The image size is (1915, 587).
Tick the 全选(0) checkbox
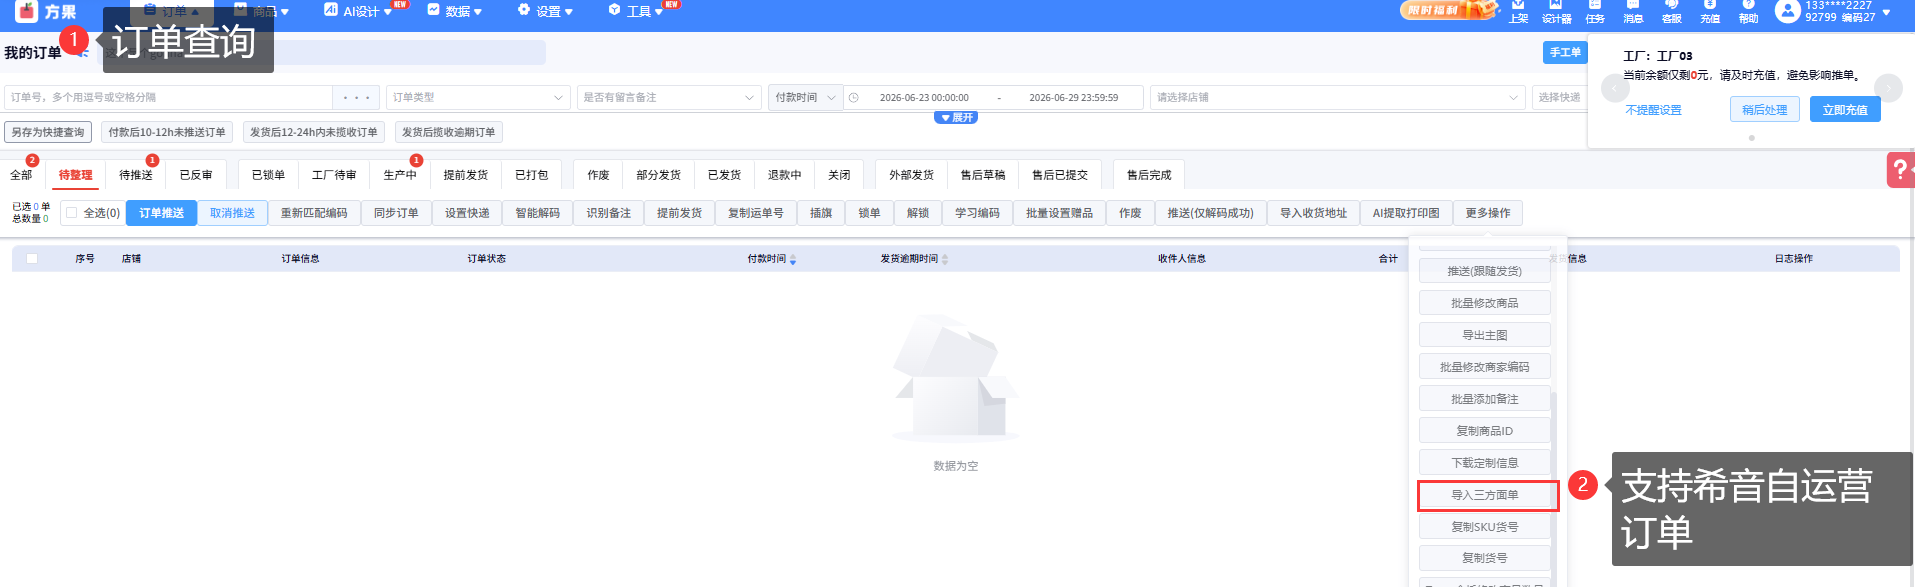point(71,213)
